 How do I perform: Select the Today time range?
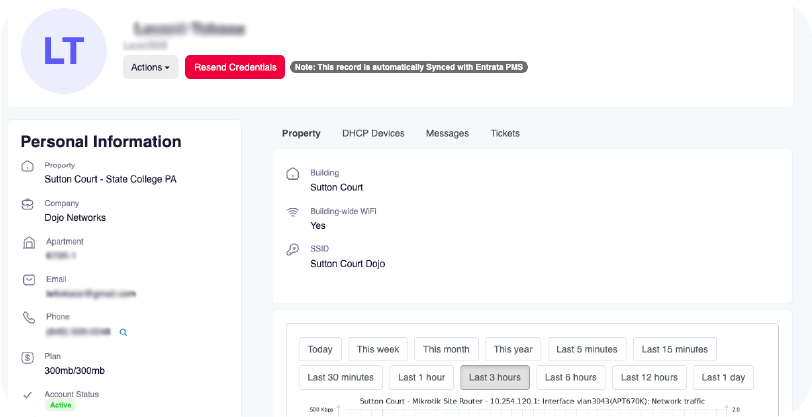pos(320,349)
